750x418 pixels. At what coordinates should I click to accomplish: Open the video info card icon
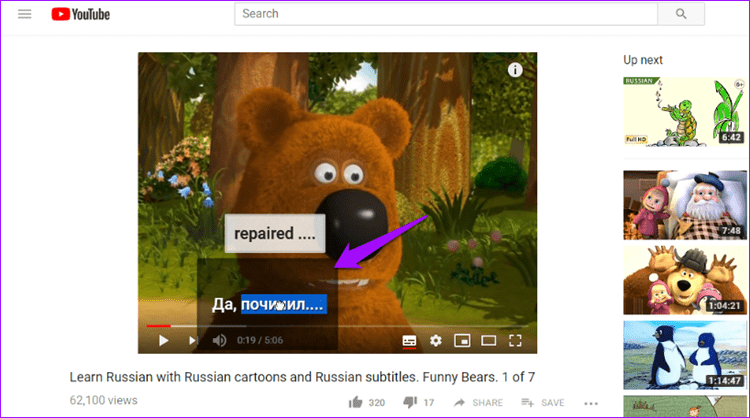click(x=515, y=70)
